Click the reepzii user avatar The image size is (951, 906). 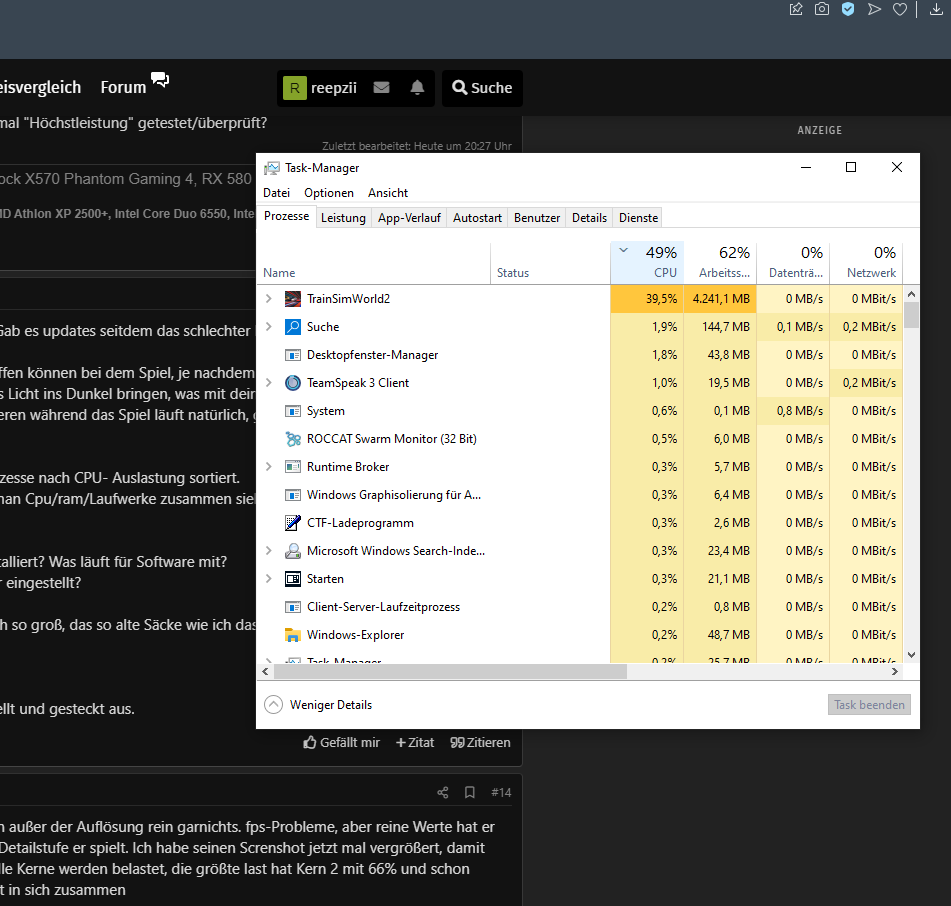coord(295,88)
